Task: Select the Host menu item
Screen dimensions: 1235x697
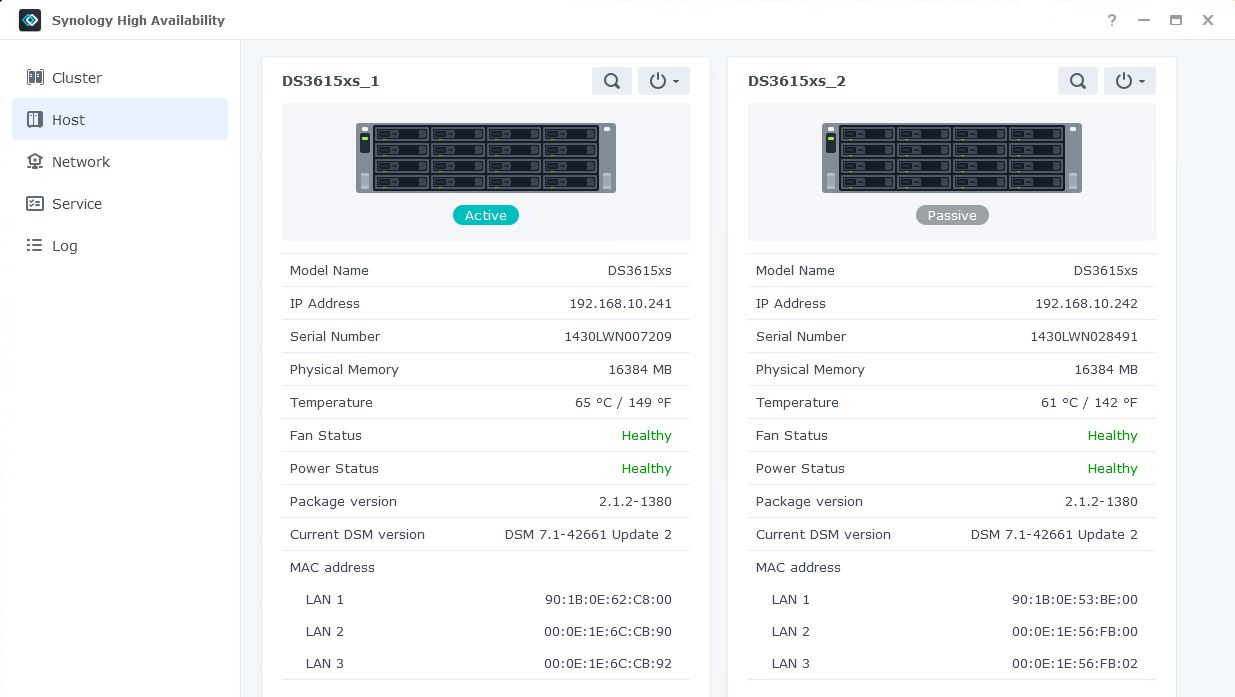Action: pos(120,119)
